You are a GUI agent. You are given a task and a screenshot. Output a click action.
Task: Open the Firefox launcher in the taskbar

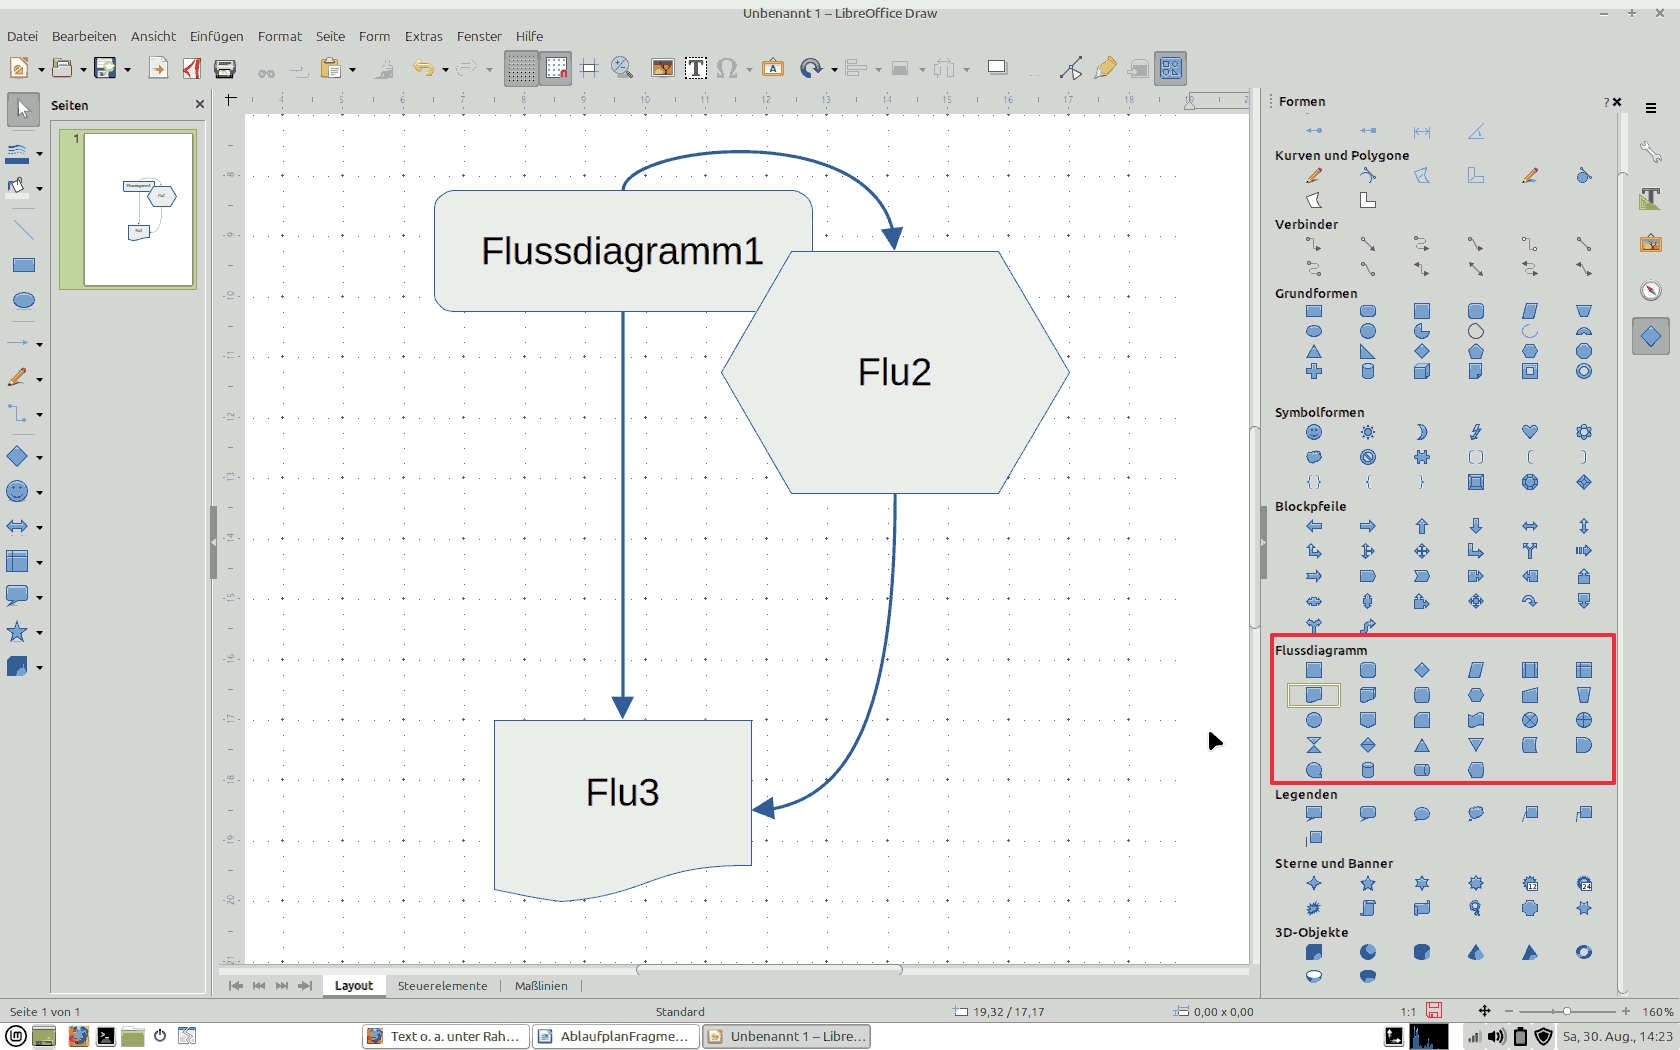tap(78, 1036)
